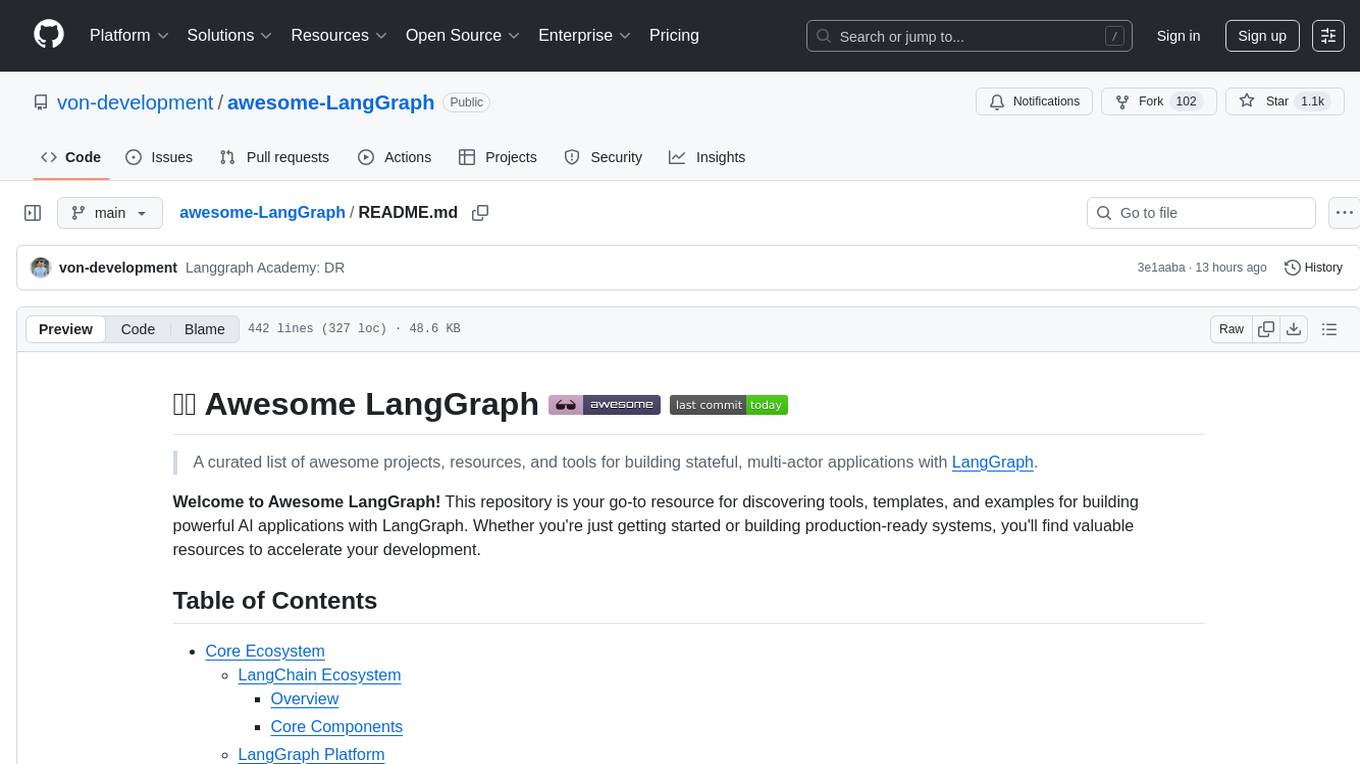
Task: Open the more file actions menu
Action: click(1345, 213)
